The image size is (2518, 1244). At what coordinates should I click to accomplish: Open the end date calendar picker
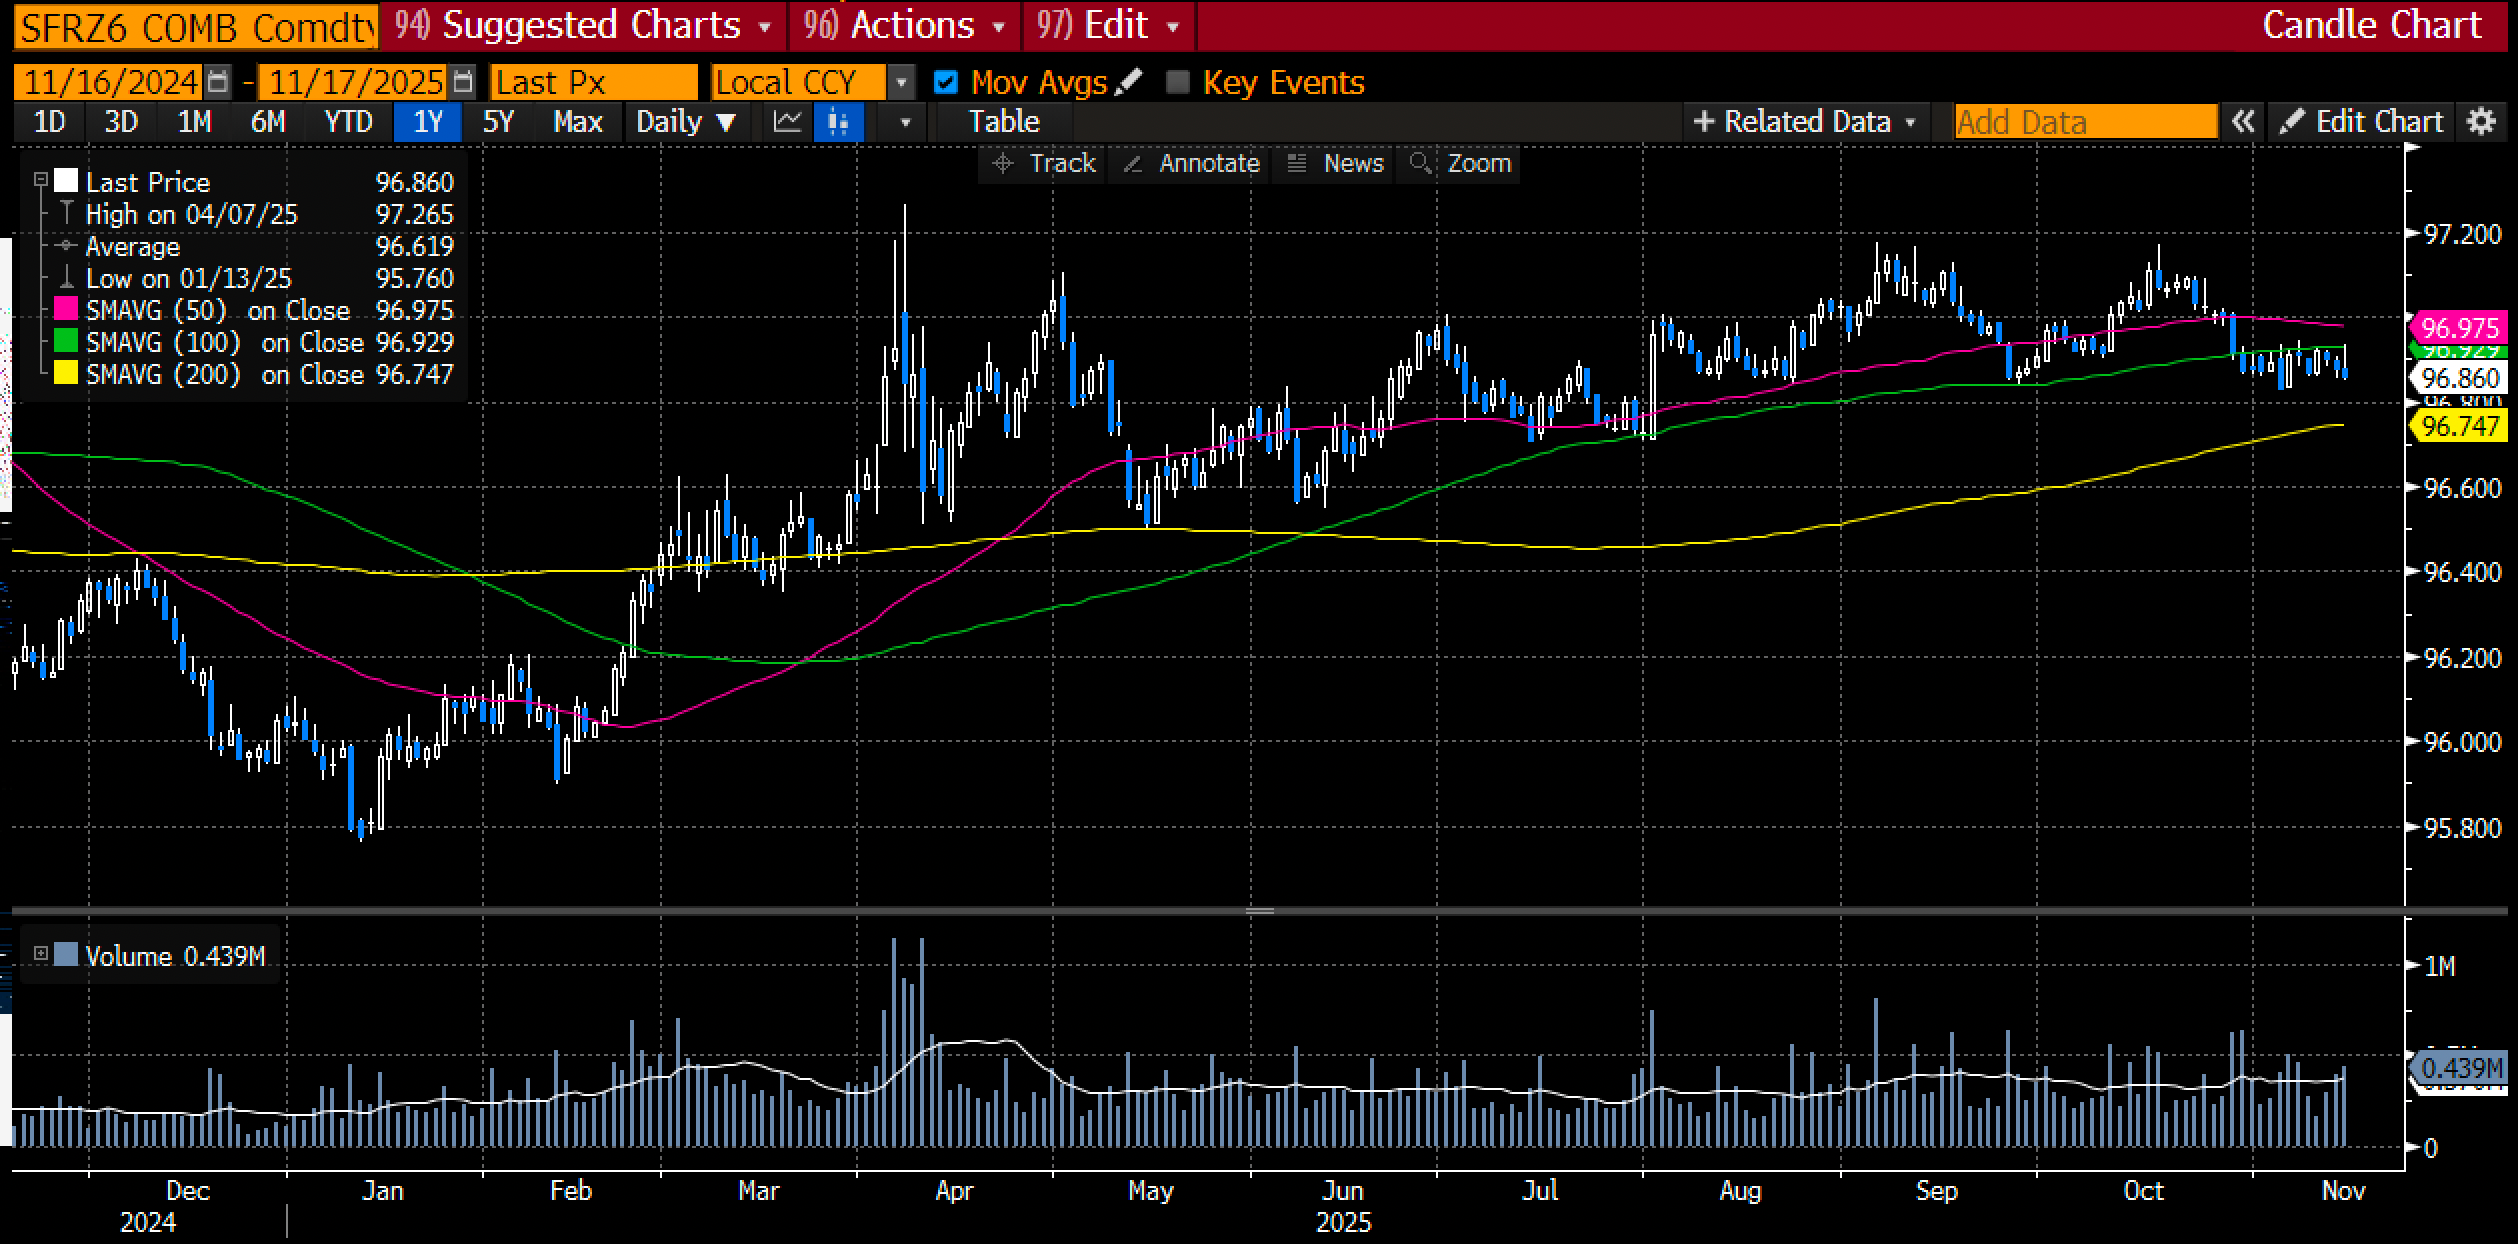pos(463,82)
